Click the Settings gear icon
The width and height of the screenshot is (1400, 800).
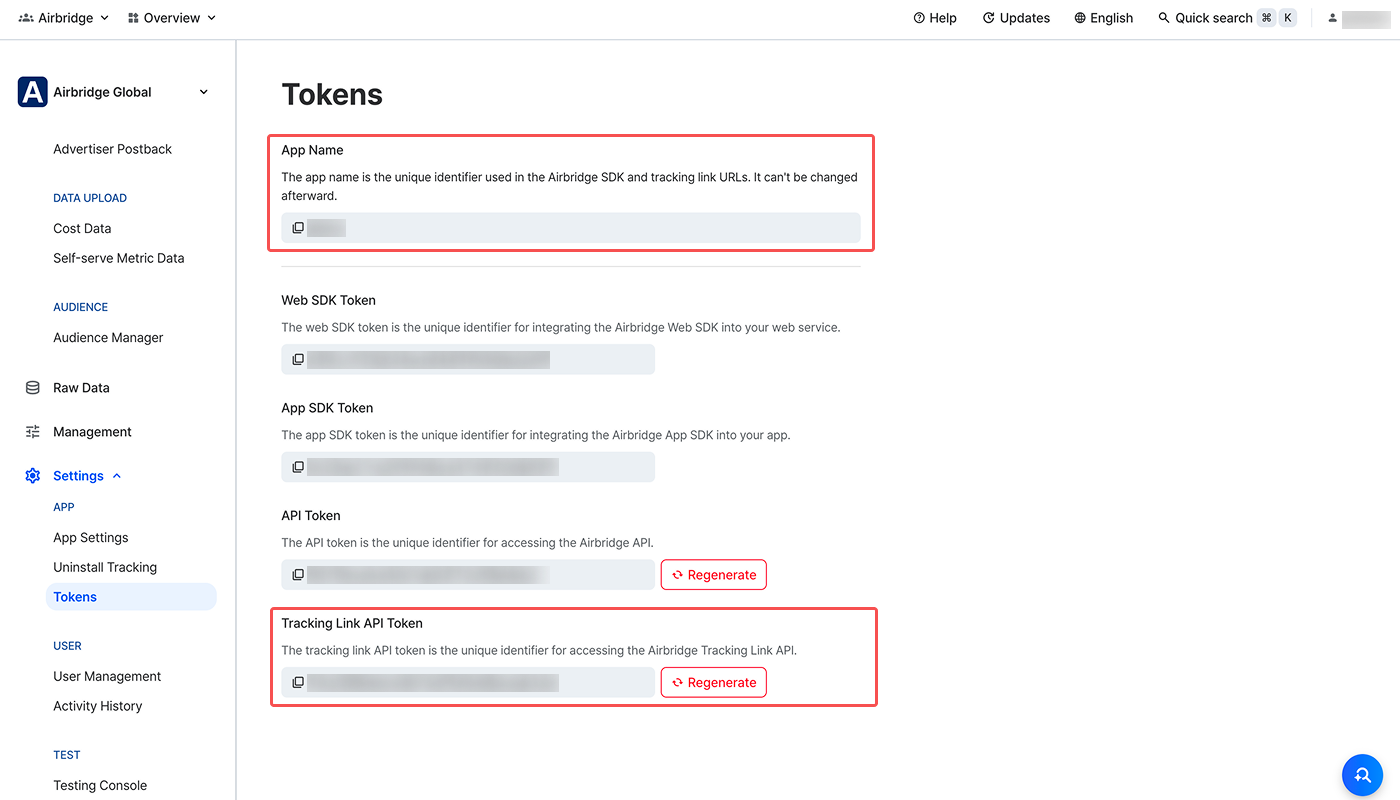[33, 476]
